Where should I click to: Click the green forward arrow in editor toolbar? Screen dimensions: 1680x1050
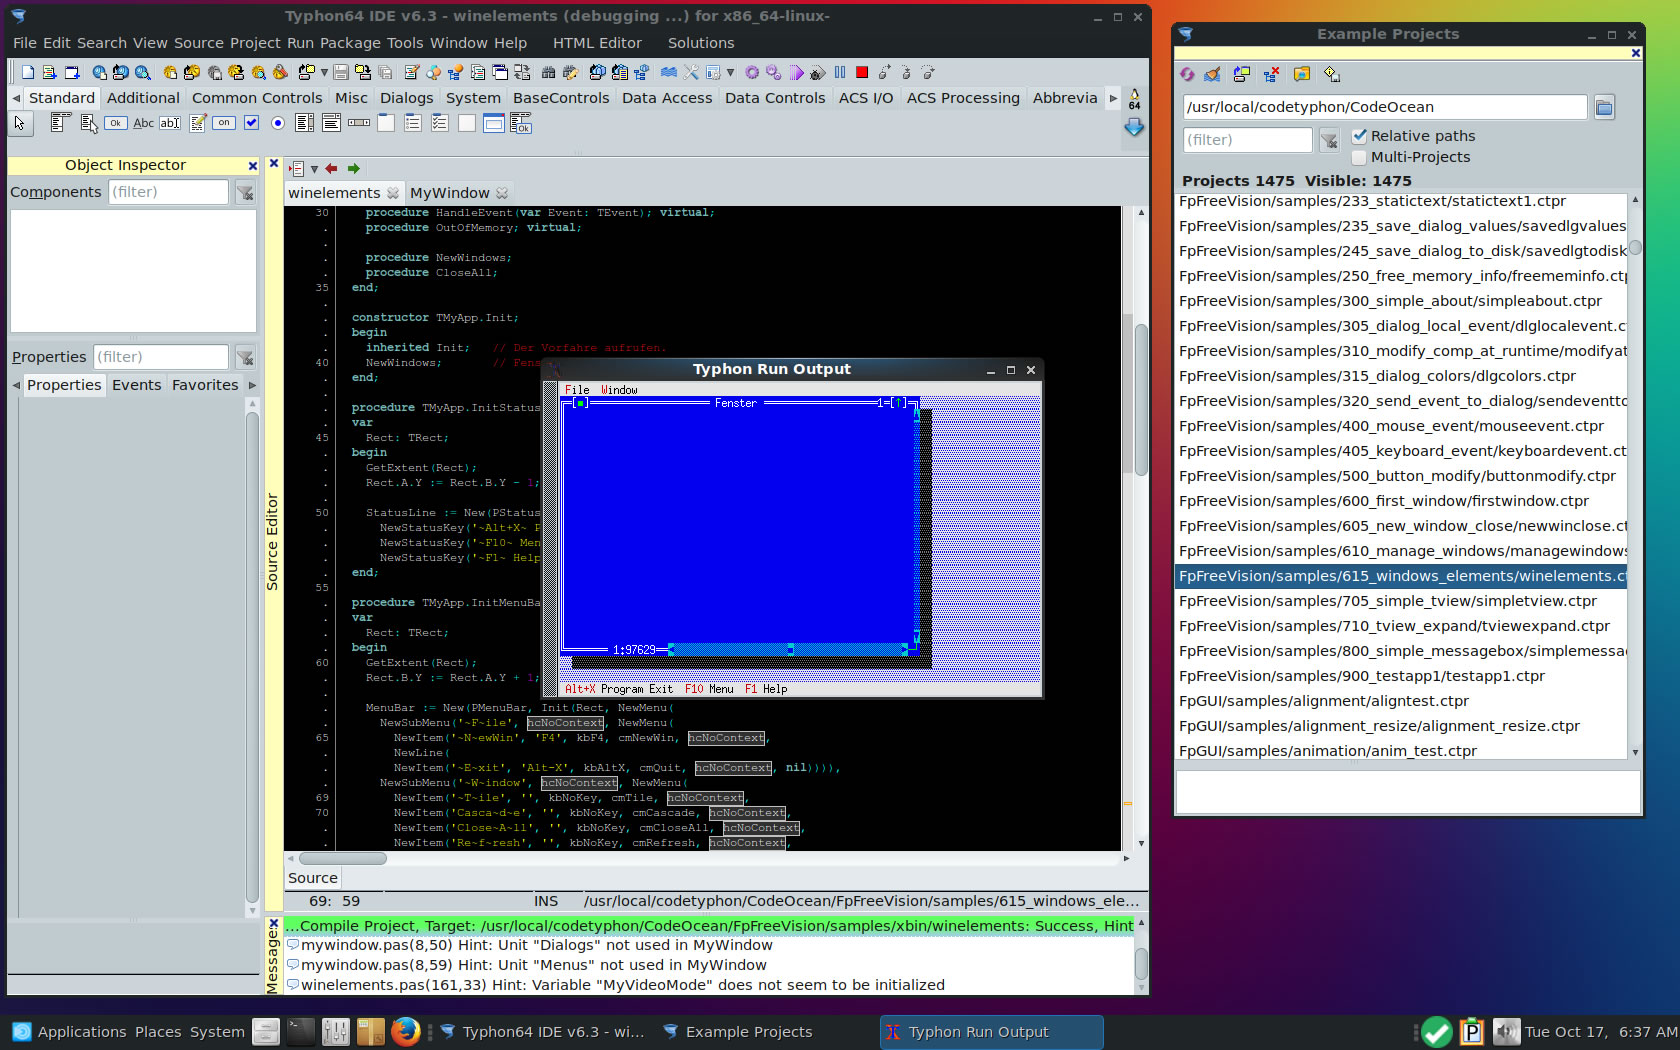pos(354,169)
